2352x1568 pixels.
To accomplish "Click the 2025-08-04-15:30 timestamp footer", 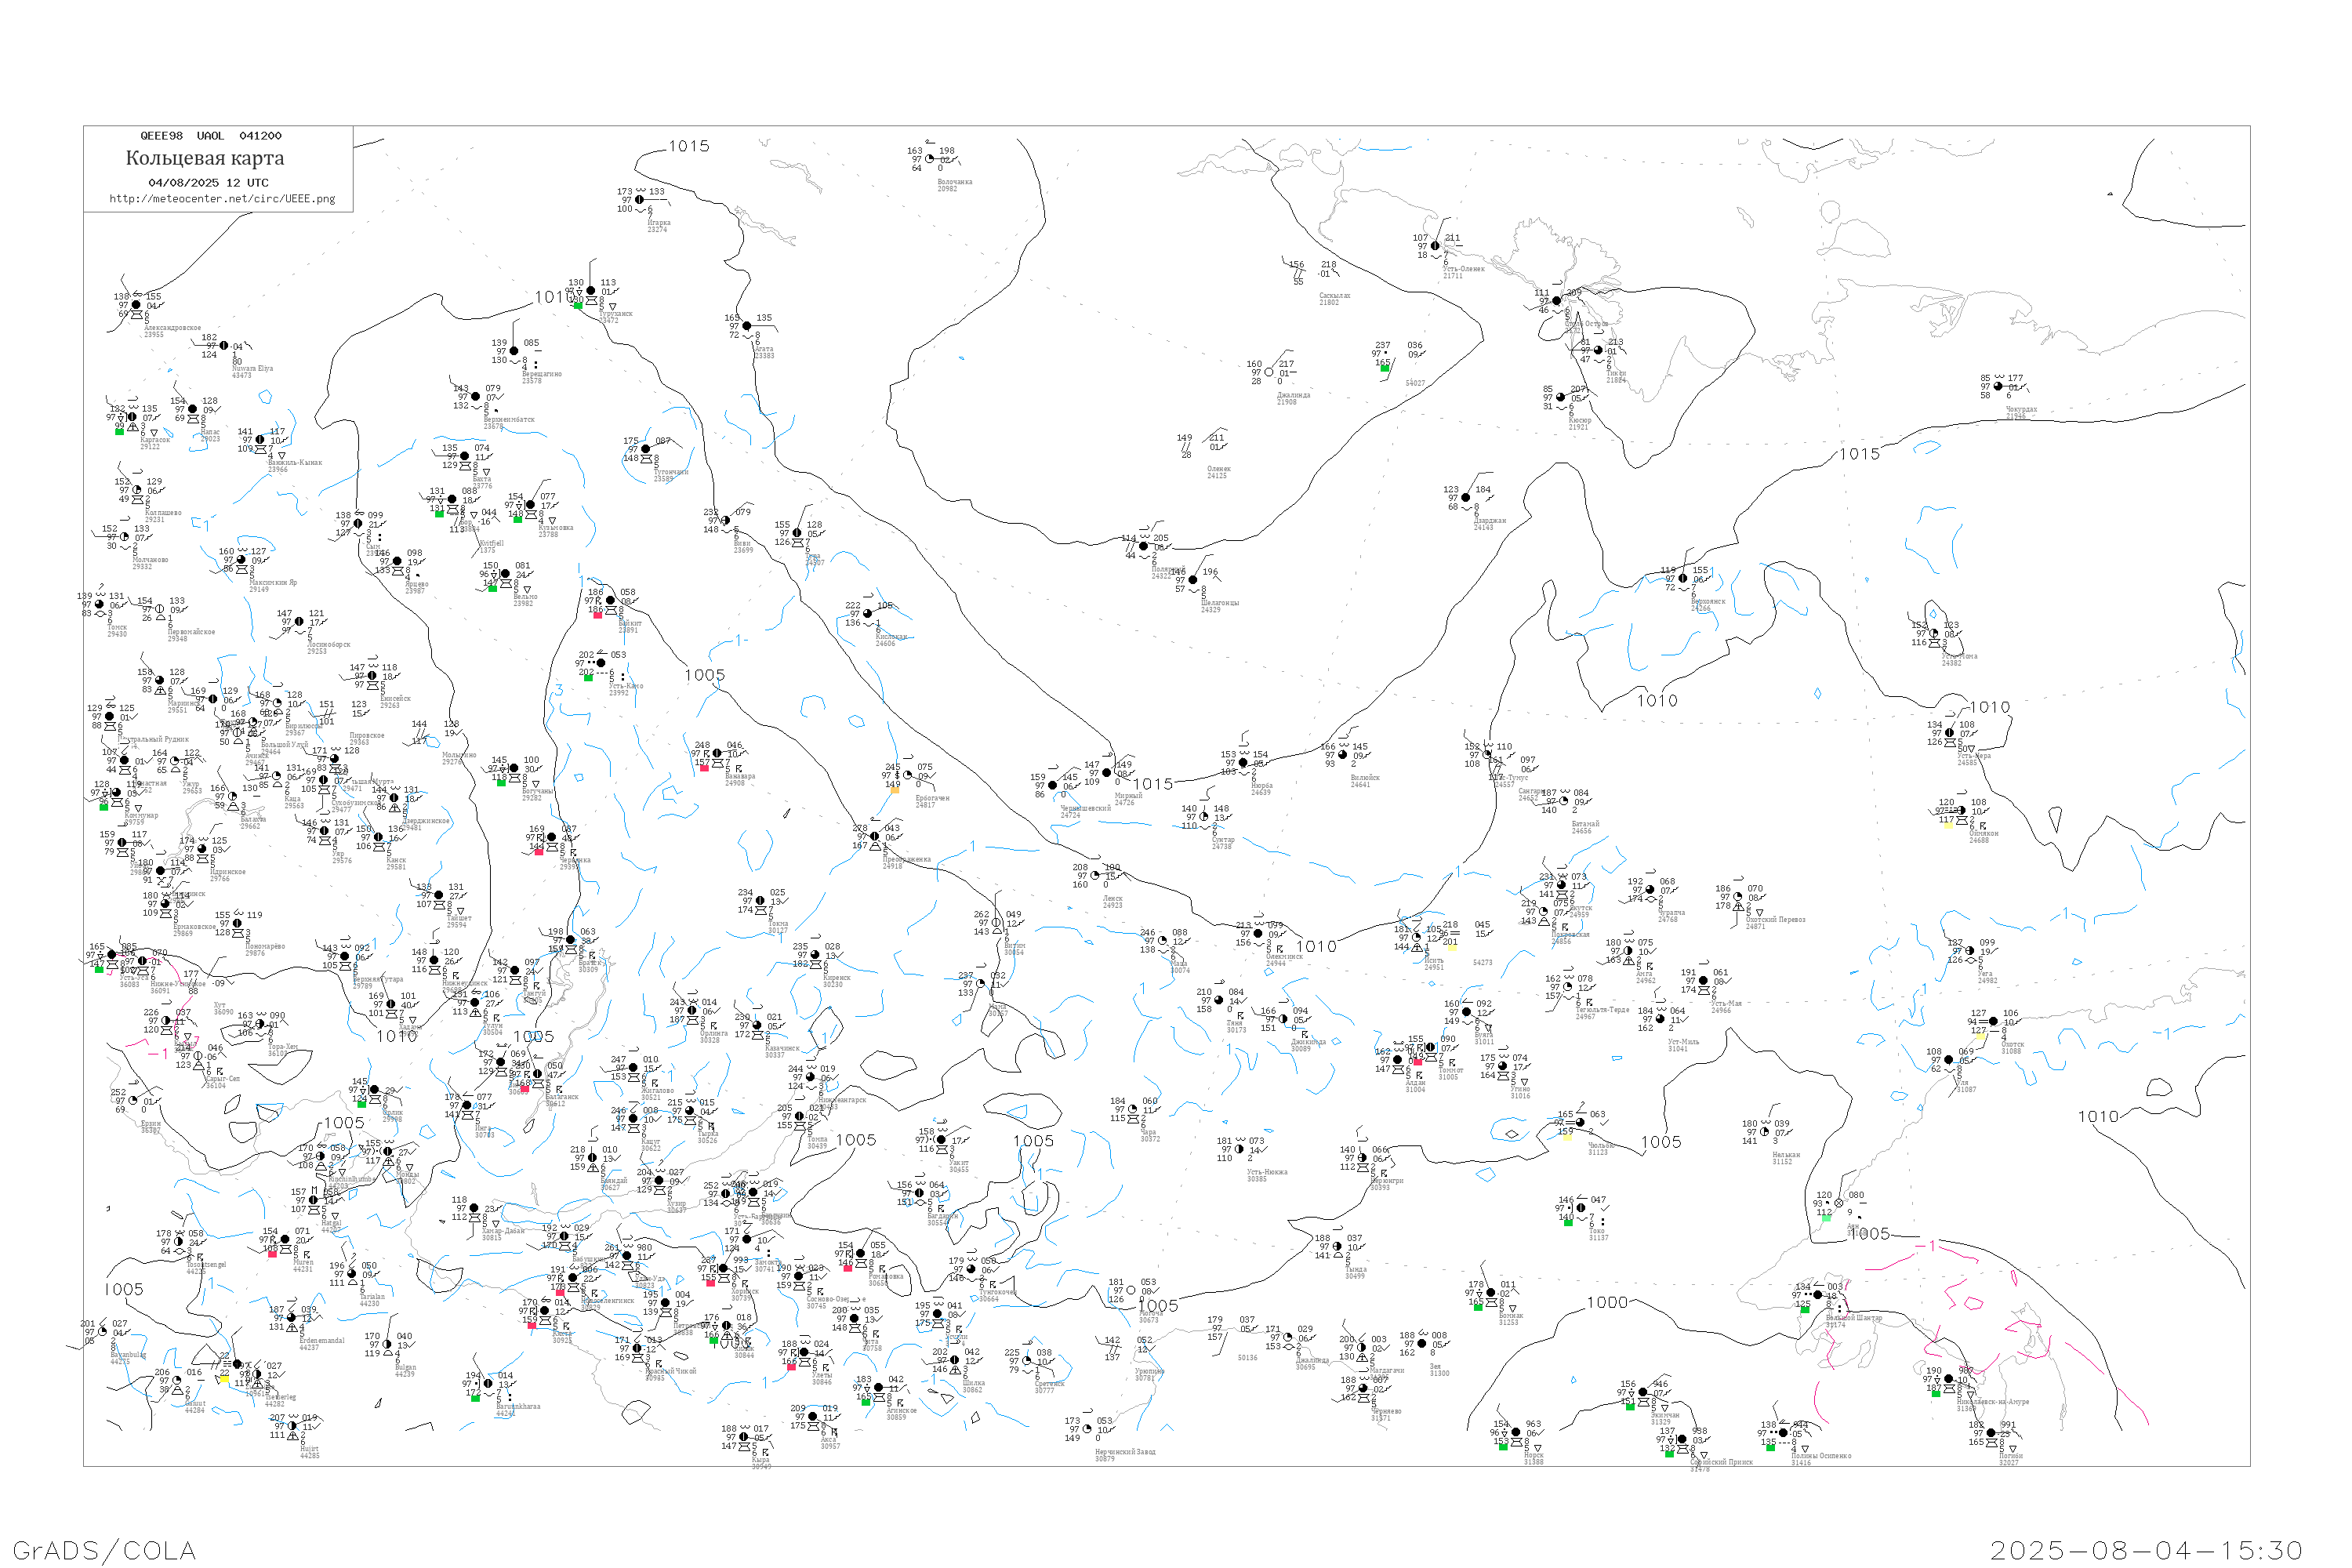I will (x=2147, y=1550).
